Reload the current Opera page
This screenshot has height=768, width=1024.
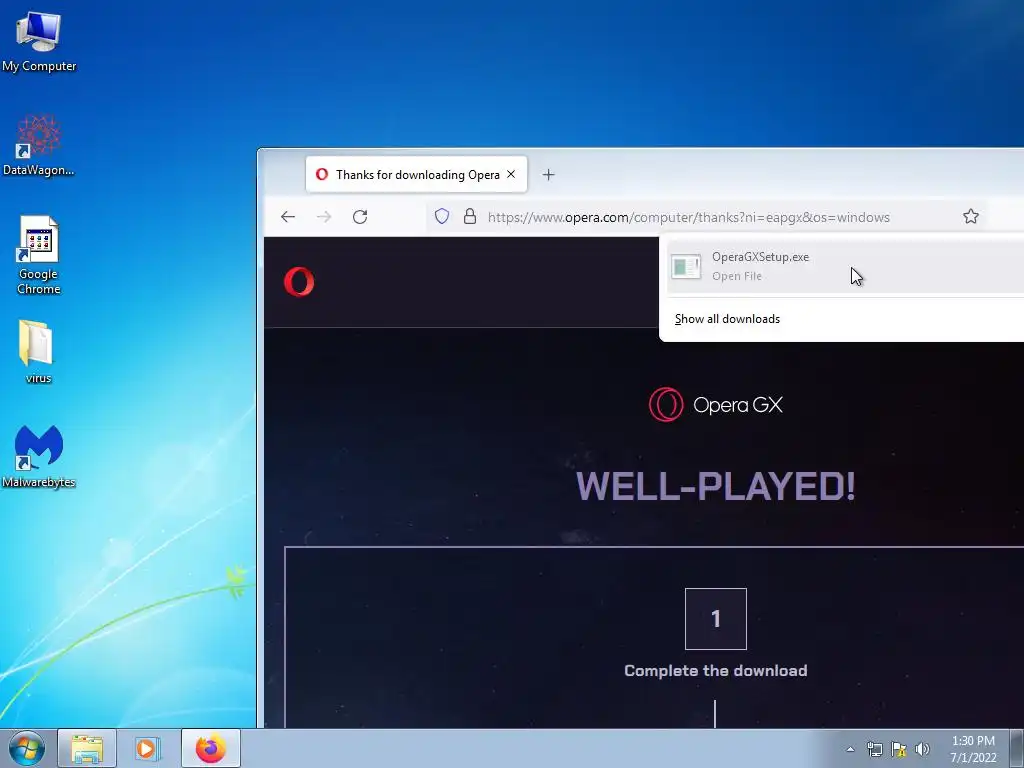pyautogui.click(x=360, y=217)
